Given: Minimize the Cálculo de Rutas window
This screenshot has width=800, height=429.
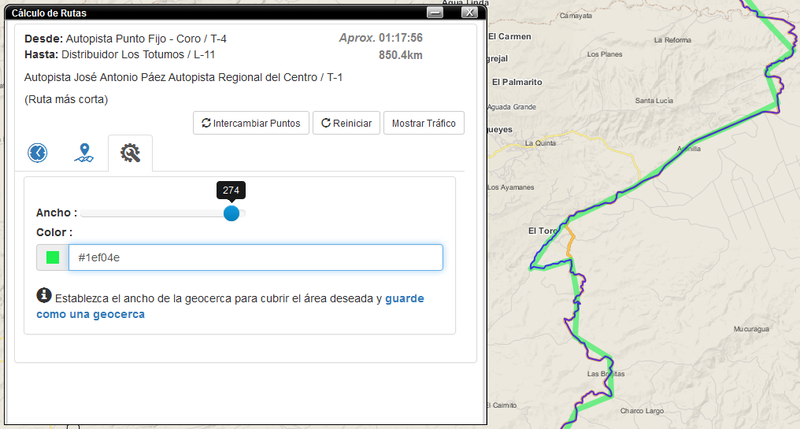Looking at the screenshot, I should 435,12.
